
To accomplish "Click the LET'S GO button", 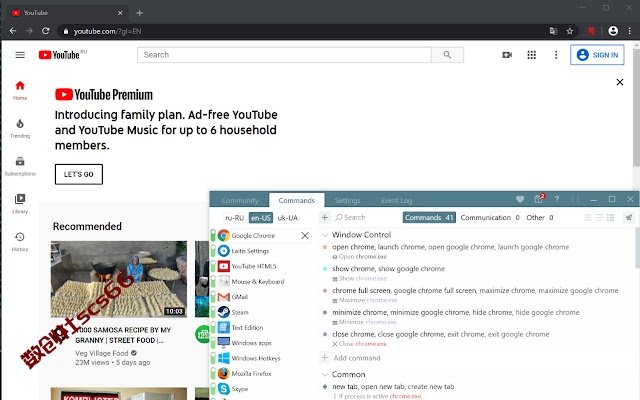I will pyautogui.click(x=79, y=174).
